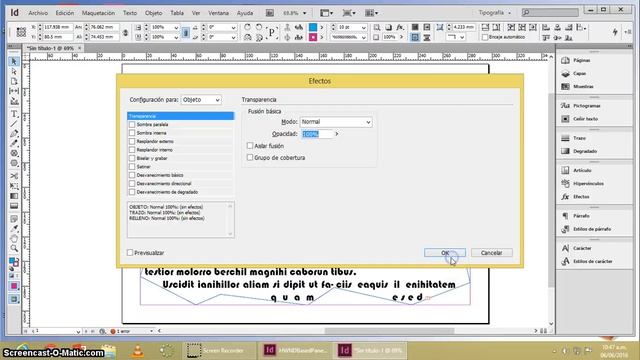Screen dimensions: 640x360
Task: Enable the Desvanecimiento básico checkbox
Action: (x=132, y=175)
